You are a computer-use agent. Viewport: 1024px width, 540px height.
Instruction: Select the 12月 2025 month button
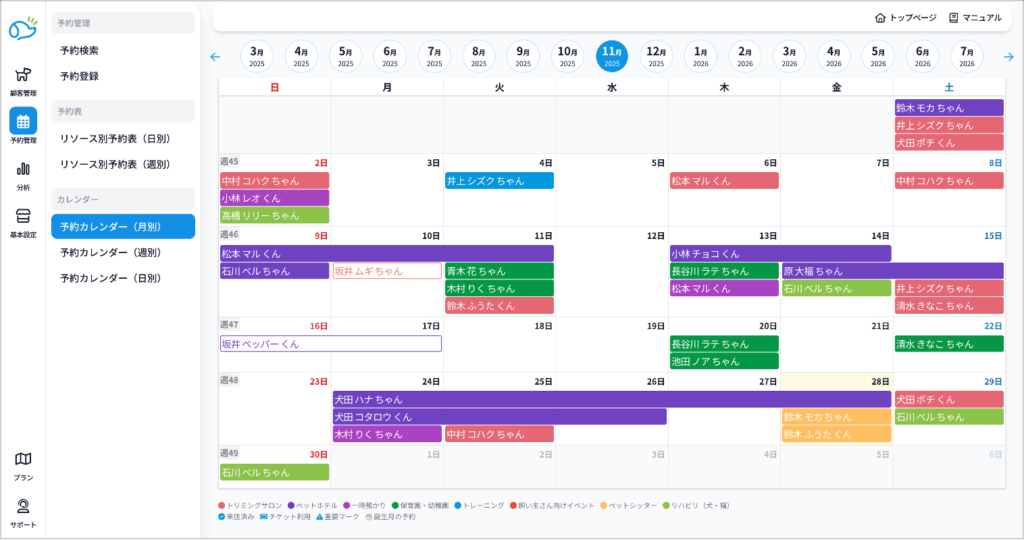tap(656, 57)
